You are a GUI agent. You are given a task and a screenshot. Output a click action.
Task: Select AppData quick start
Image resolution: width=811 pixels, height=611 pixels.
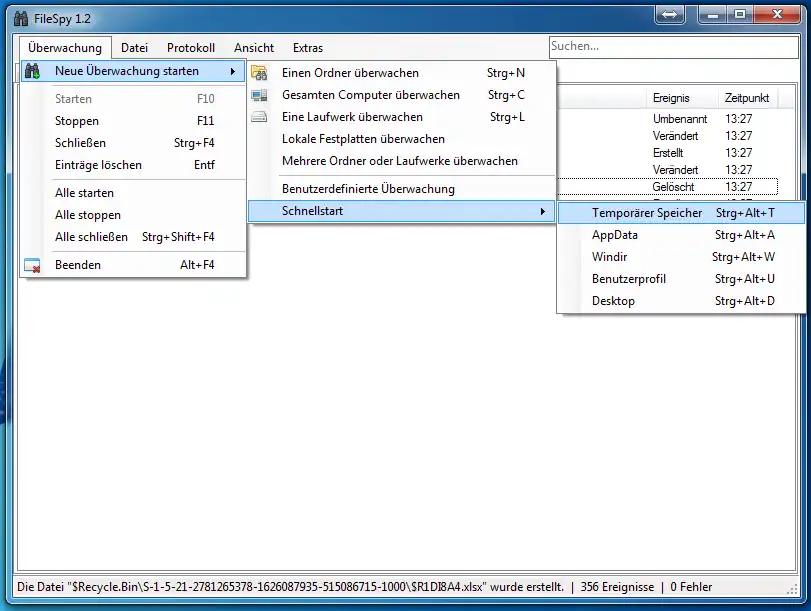click(x=681, y=235)
